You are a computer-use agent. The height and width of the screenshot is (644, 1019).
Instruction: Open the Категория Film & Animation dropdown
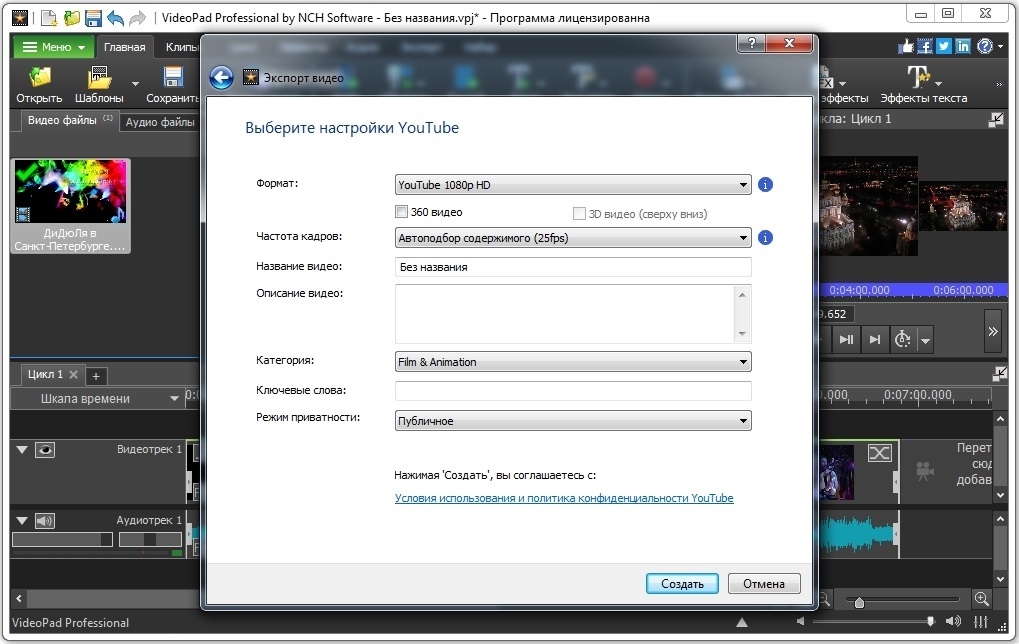click(573, 362)
